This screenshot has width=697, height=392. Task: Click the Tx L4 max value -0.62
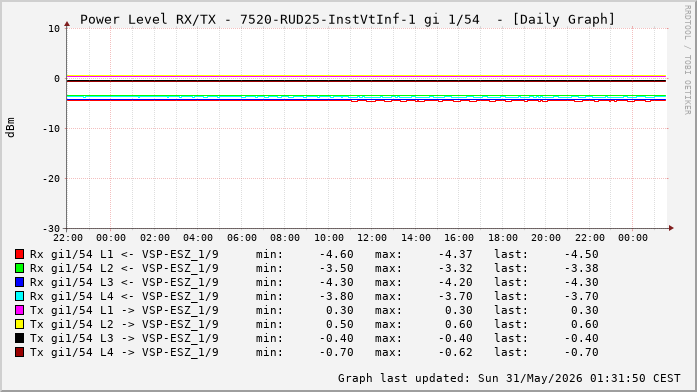456,352
